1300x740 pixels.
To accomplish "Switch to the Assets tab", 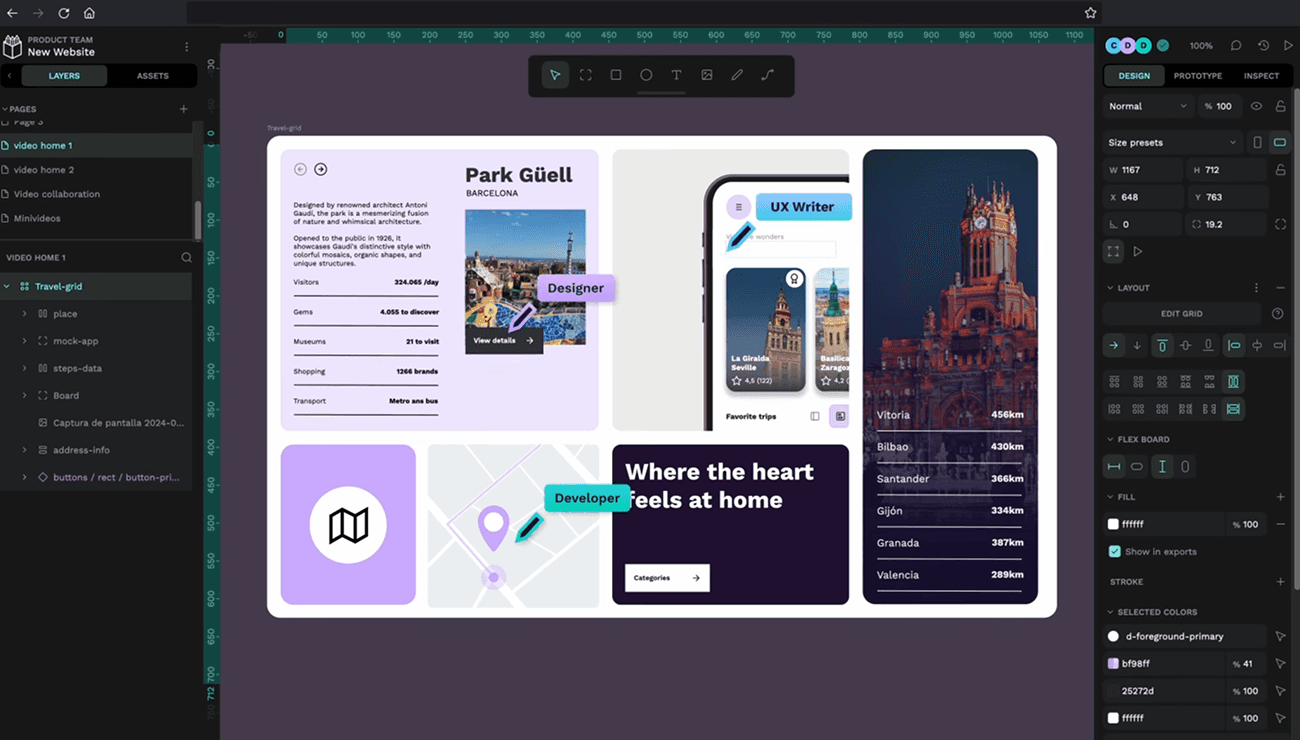I will [x=153, y=76].
